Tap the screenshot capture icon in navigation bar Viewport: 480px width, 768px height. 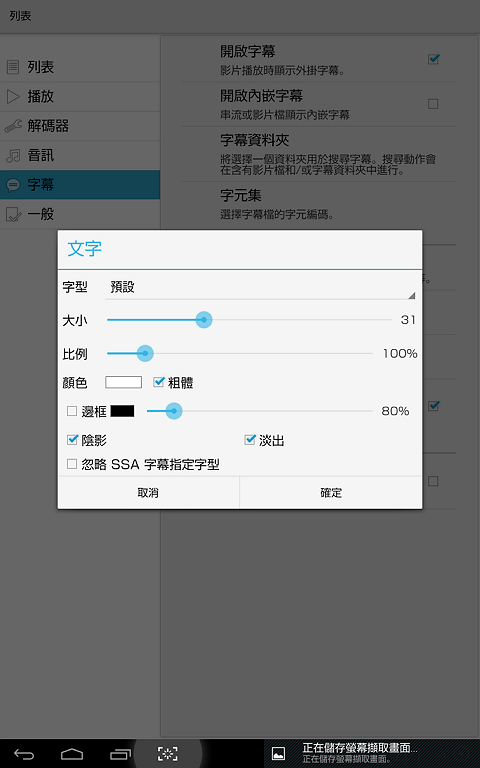(168, 754)
